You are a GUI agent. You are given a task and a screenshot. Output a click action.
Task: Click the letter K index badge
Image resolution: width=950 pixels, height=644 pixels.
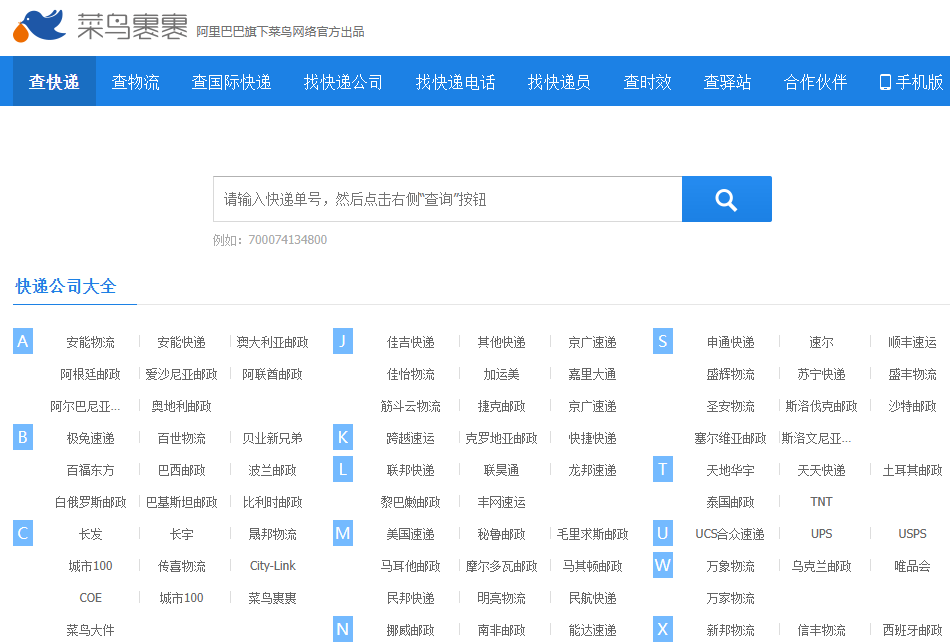[x=343, y=438]
